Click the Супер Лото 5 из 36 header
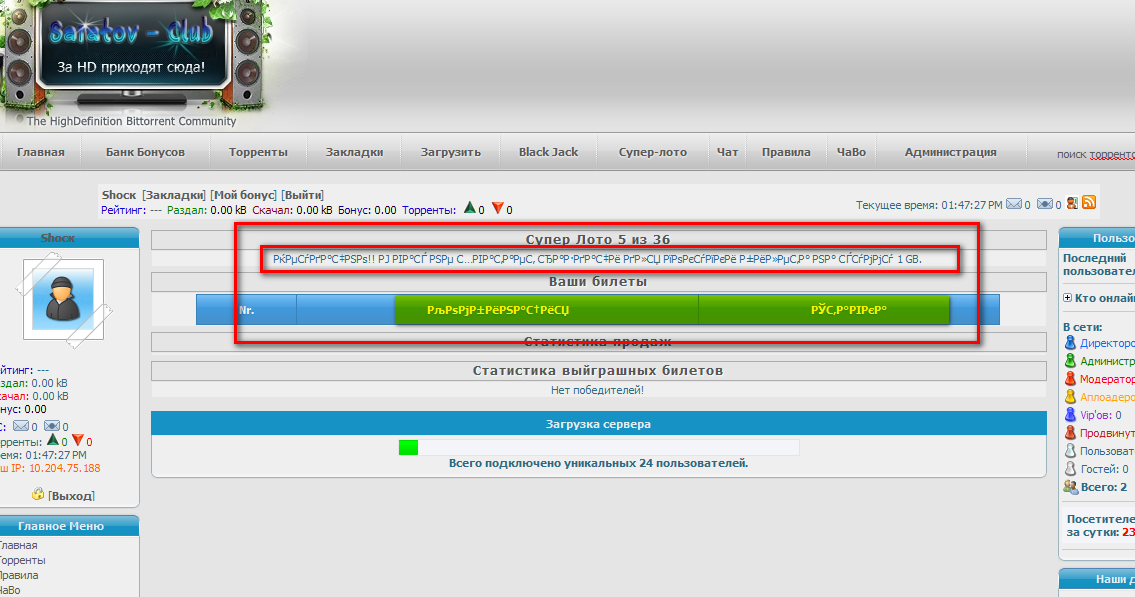 click(x=598, y=240)
